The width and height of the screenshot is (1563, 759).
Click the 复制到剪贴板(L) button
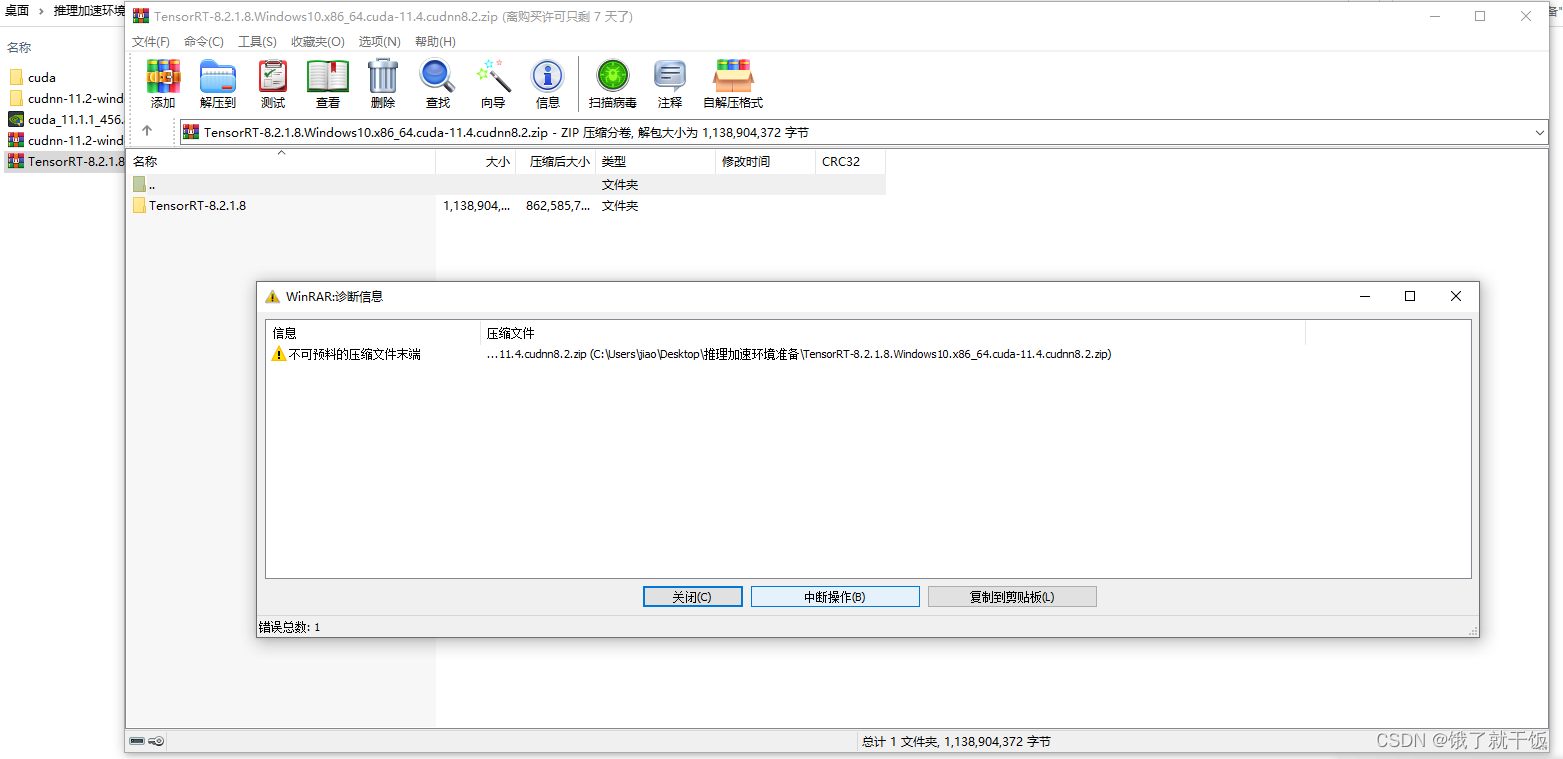(x=1012, y=597)
